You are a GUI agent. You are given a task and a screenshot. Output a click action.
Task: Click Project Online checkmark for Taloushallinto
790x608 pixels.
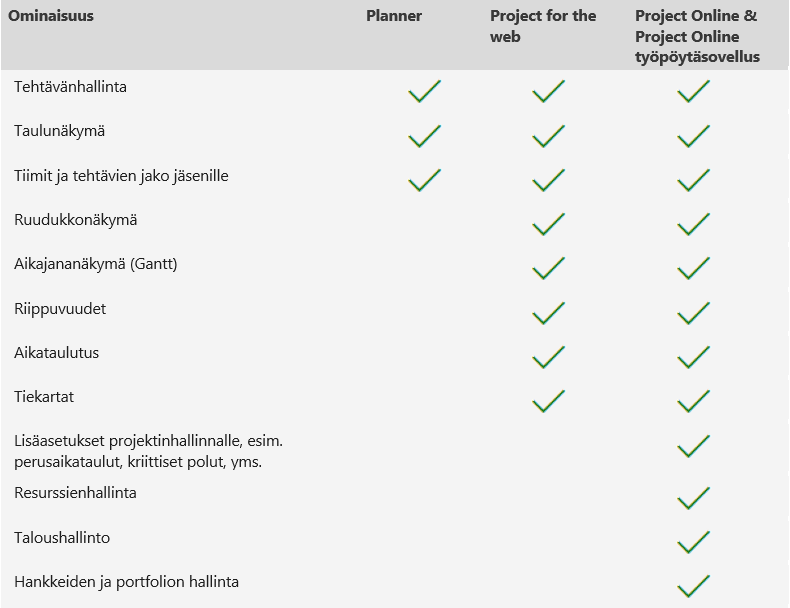(693, 542)
